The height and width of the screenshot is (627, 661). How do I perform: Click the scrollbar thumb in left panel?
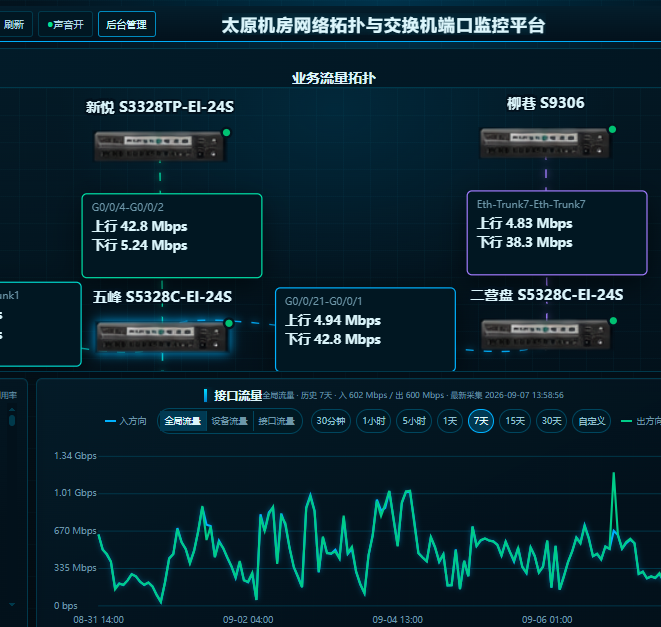pyautogui.click(x=12, y=420)
